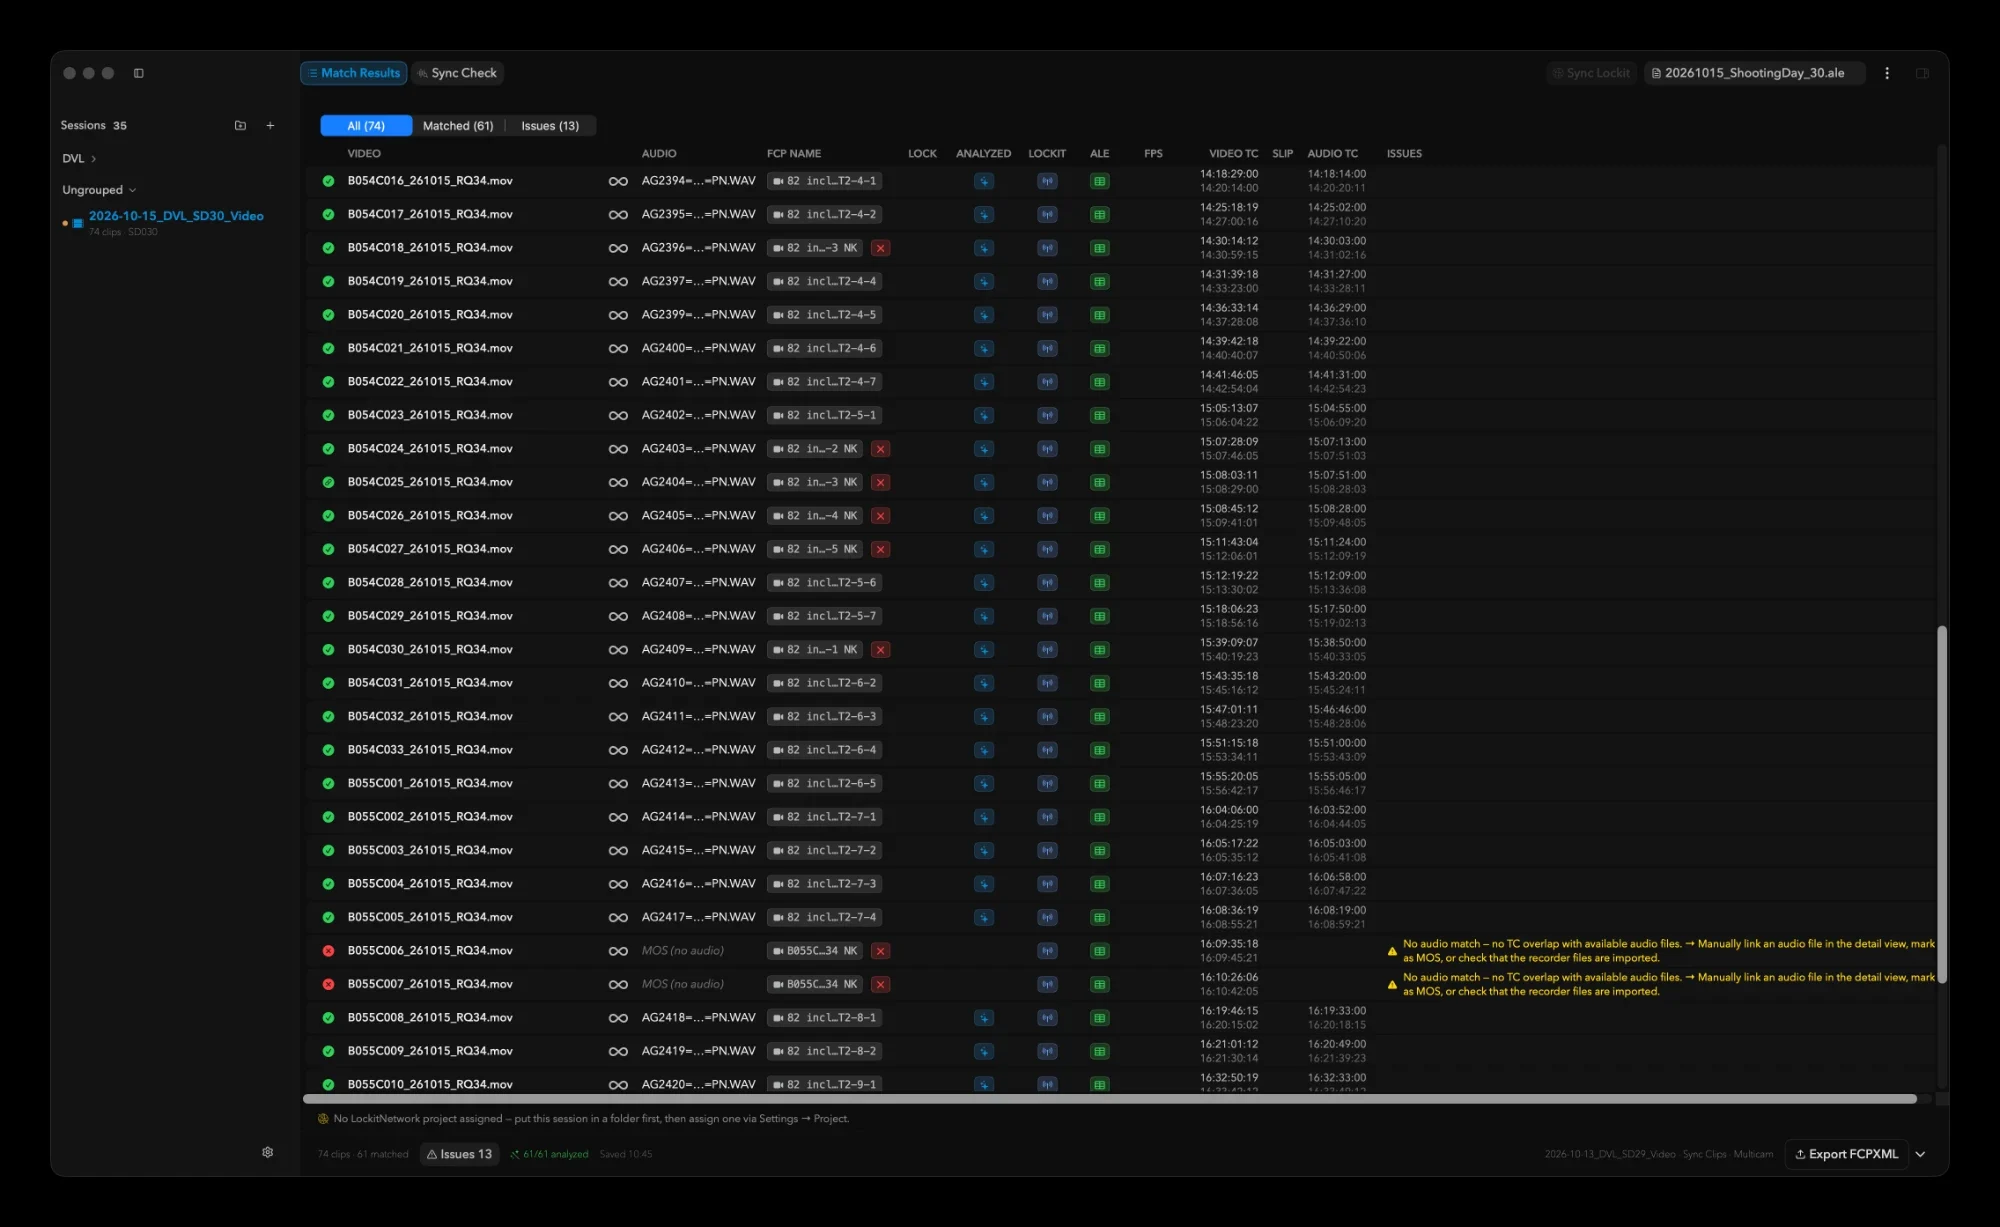Switch to Match Results tab

click(x=354, y=73)
